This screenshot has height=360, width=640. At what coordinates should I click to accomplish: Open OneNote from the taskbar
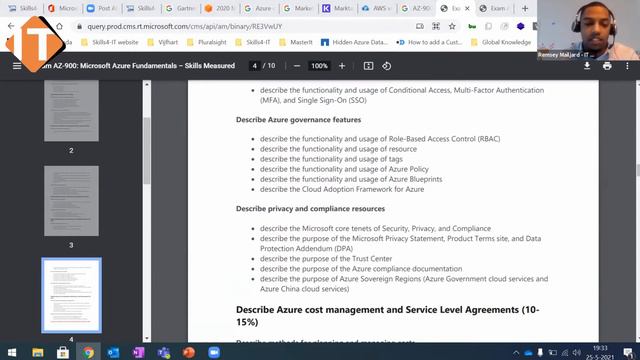pos(139,352)
